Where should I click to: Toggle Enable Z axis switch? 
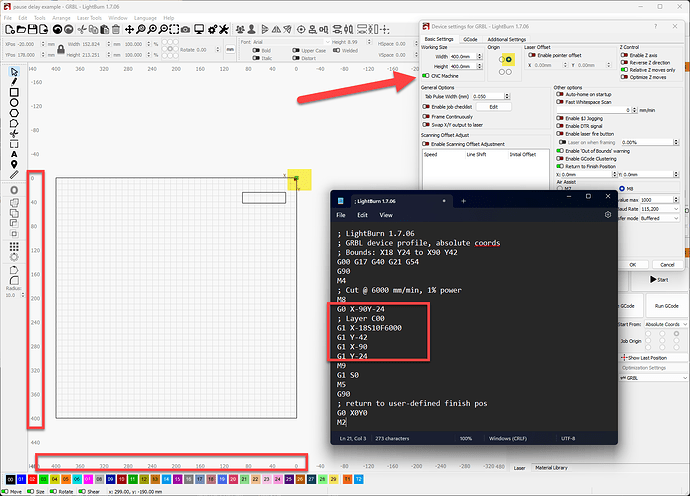coord(624,55)
